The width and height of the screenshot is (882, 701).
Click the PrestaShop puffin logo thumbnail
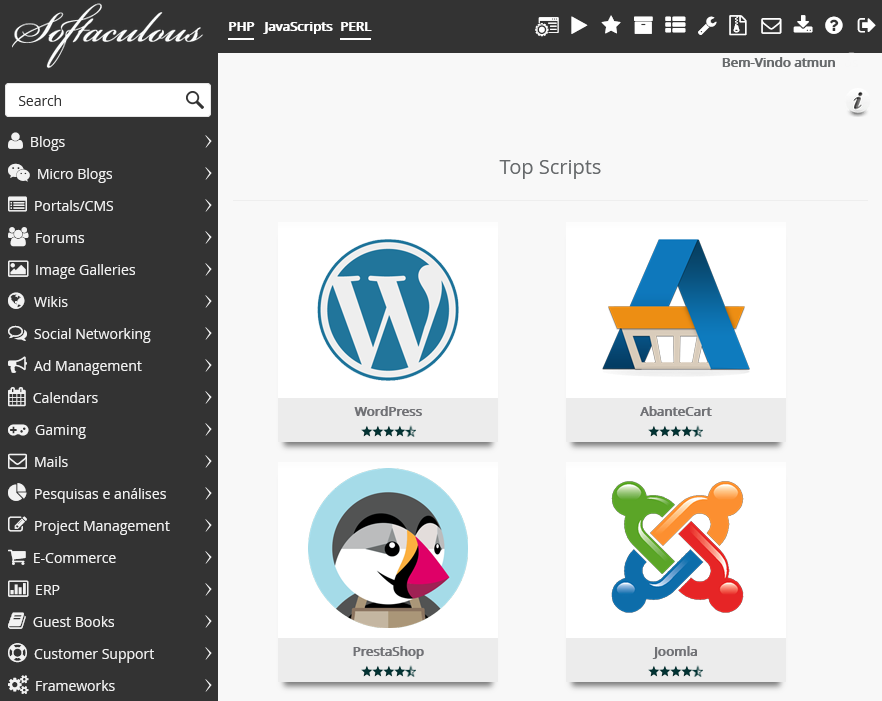pos(388,549)
